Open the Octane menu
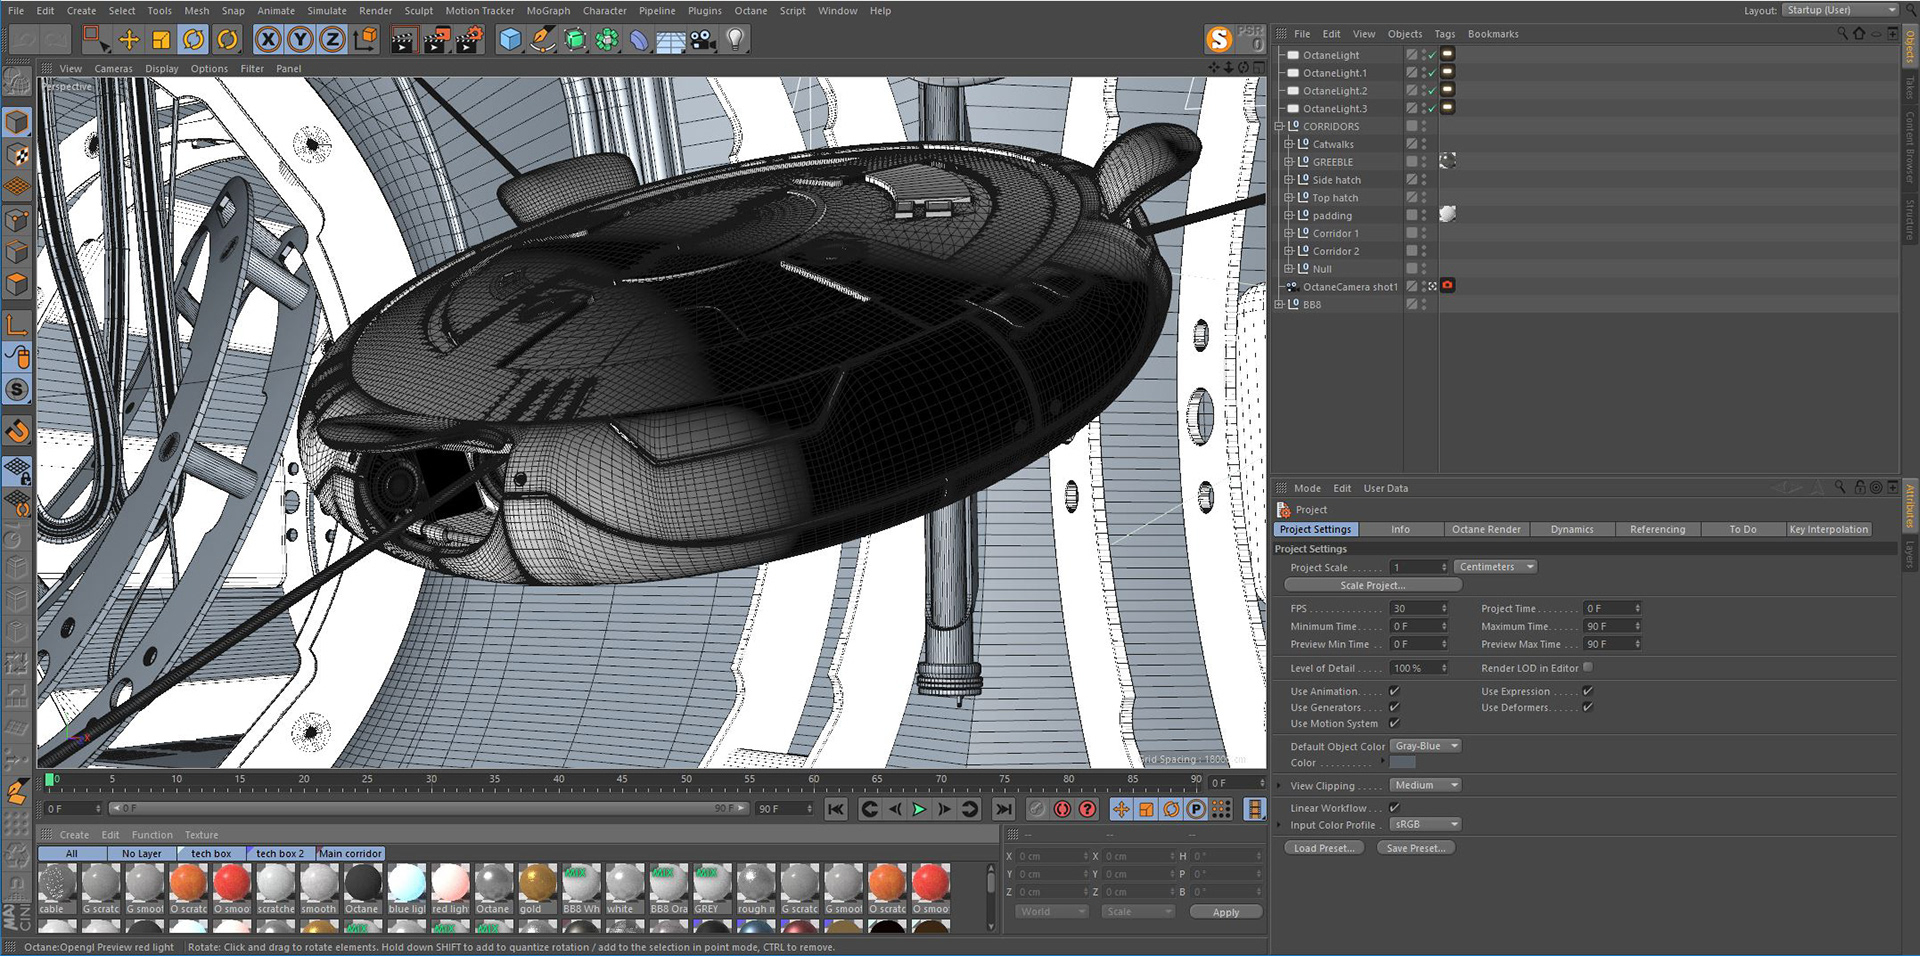The height and width of the screenshot is (956, 1920). [751, 11]
